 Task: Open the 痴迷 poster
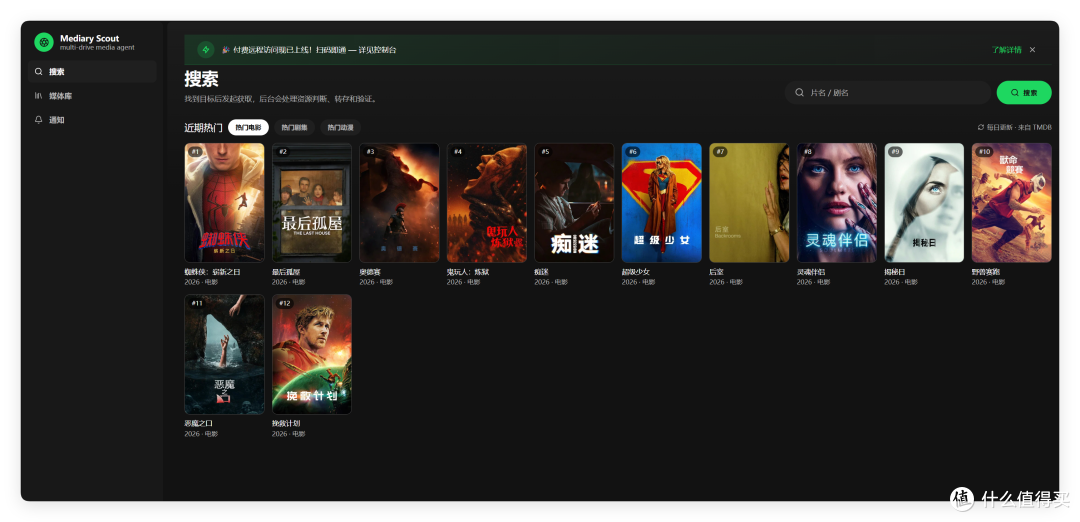574,202
